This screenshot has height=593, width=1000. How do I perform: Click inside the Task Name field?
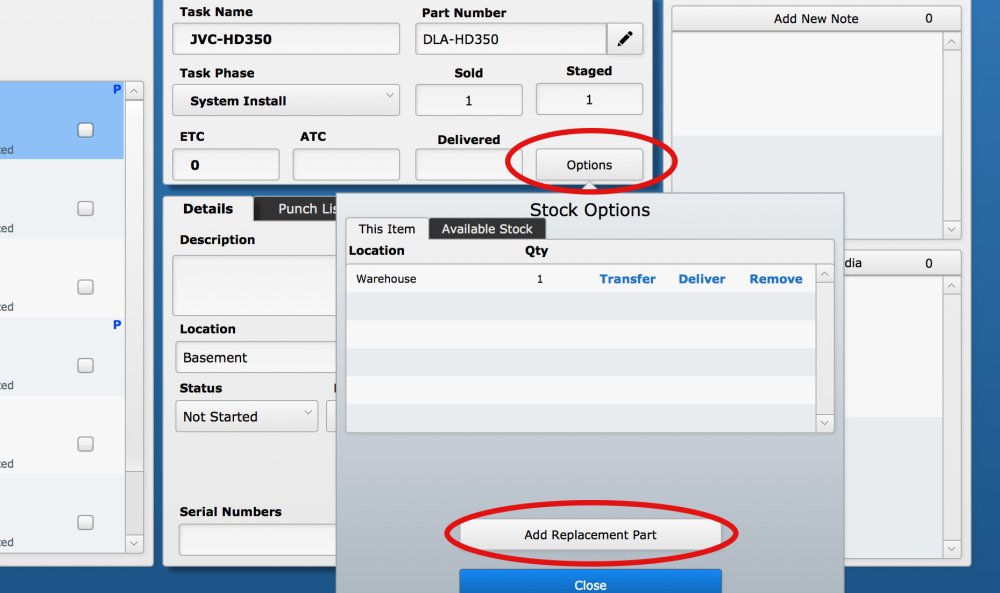coord(285,39)
